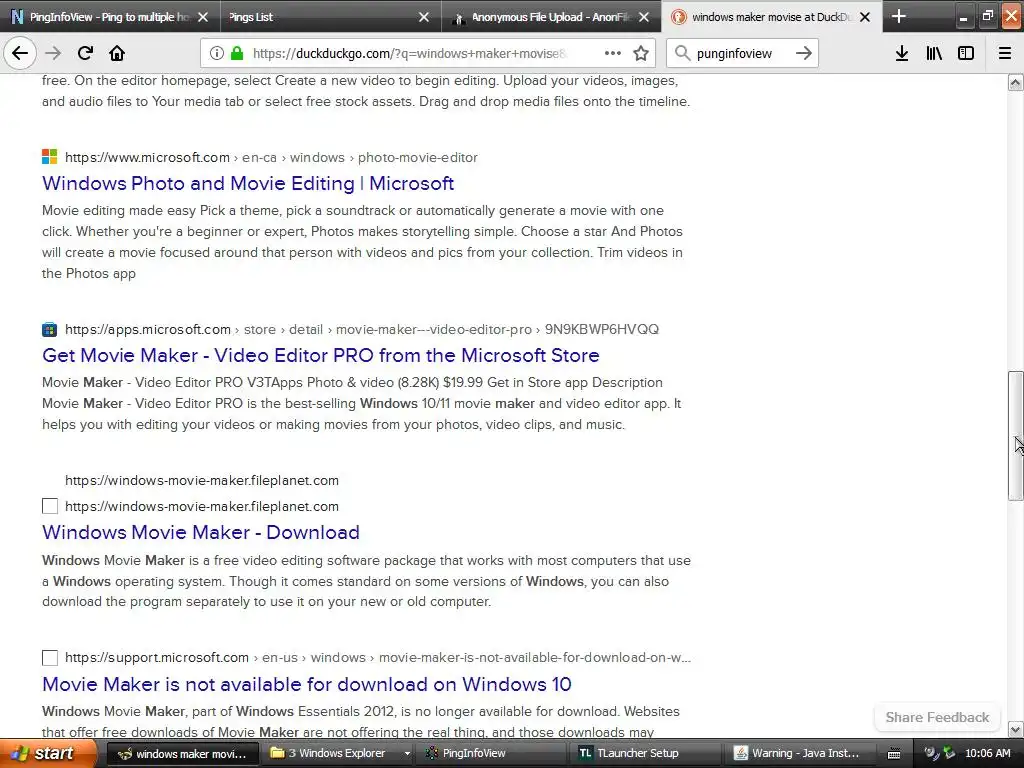Open the downloads panel
The height and width of the screenshot is (768, 1024).
point(902,53)
